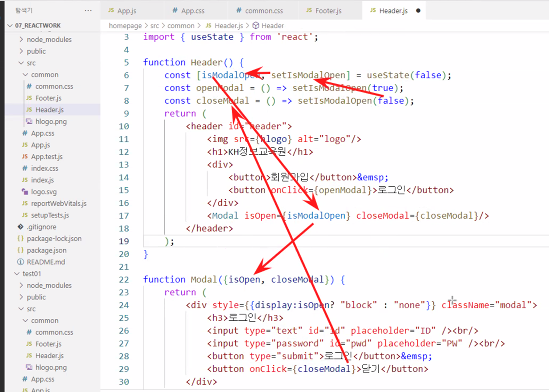Collapse the 07_REACTWORK workspace root
The image size is (549, 392).
coord(10,26)
